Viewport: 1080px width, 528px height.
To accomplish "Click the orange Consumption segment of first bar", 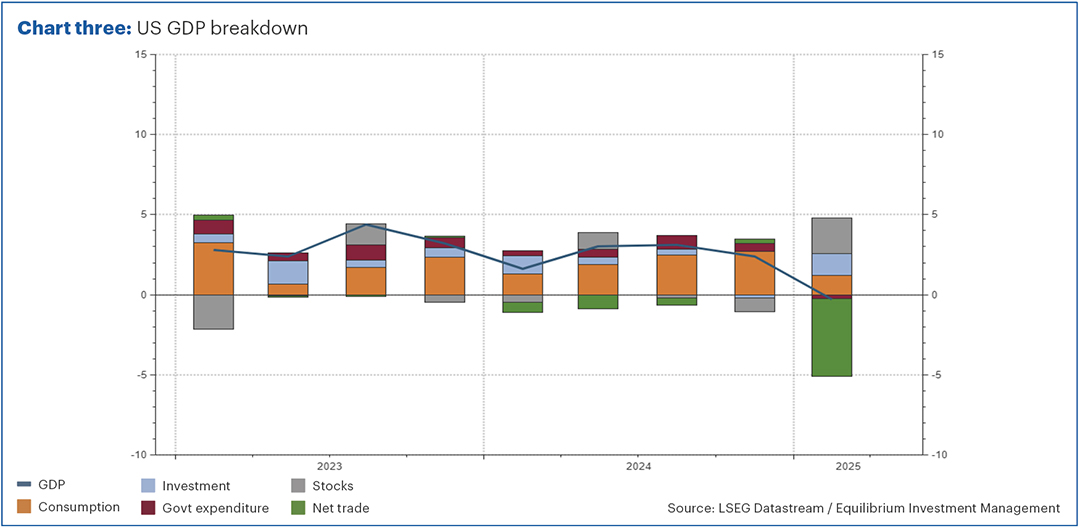I will coord(213,268).
